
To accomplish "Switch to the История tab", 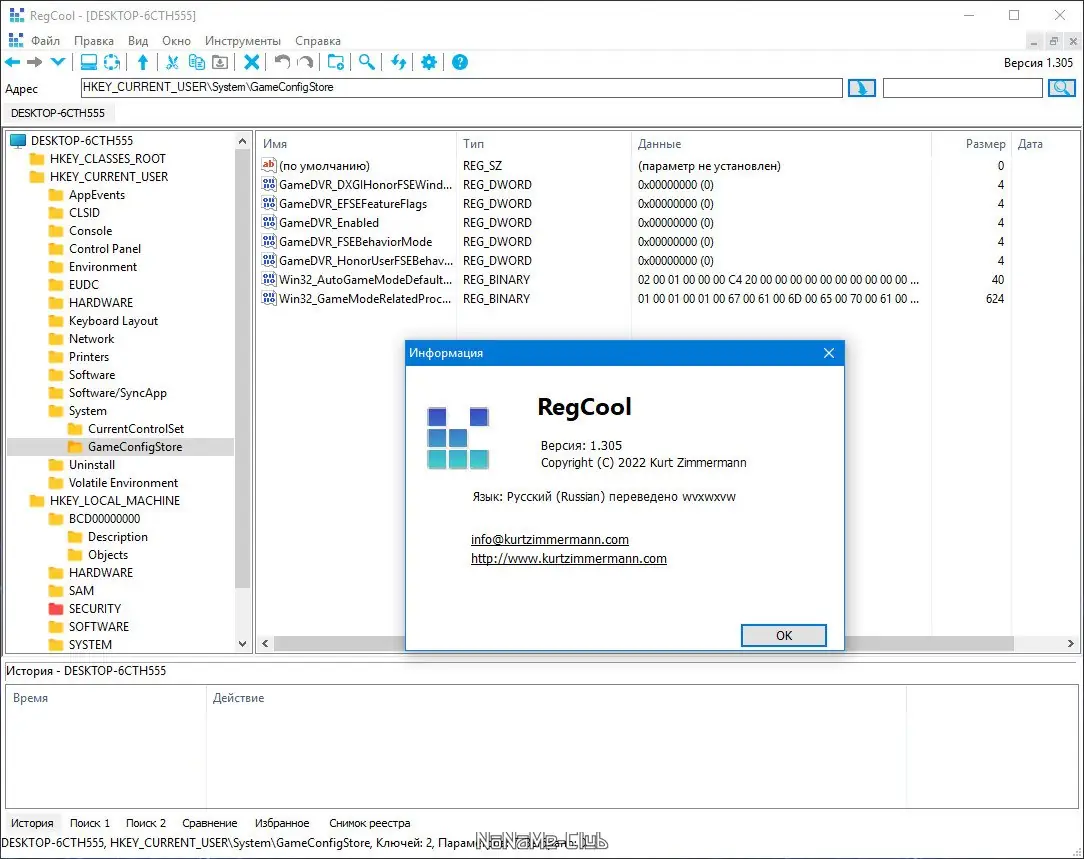I will (32, 823).
